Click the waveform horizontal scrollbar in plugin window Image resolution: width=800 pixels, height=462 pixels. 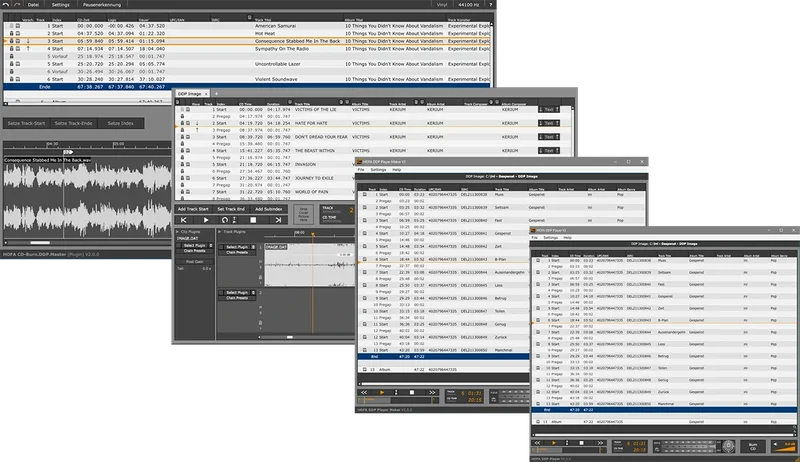40,243
